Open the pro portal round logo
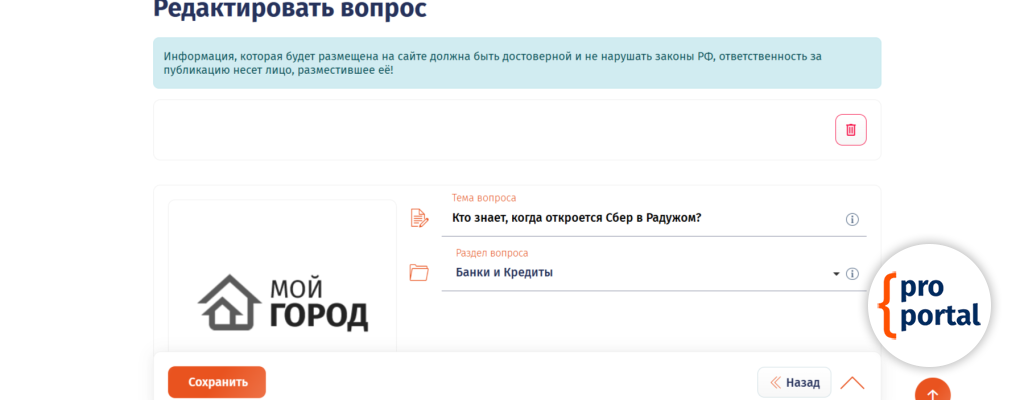 pyautogui.click(x=929, y=306)
